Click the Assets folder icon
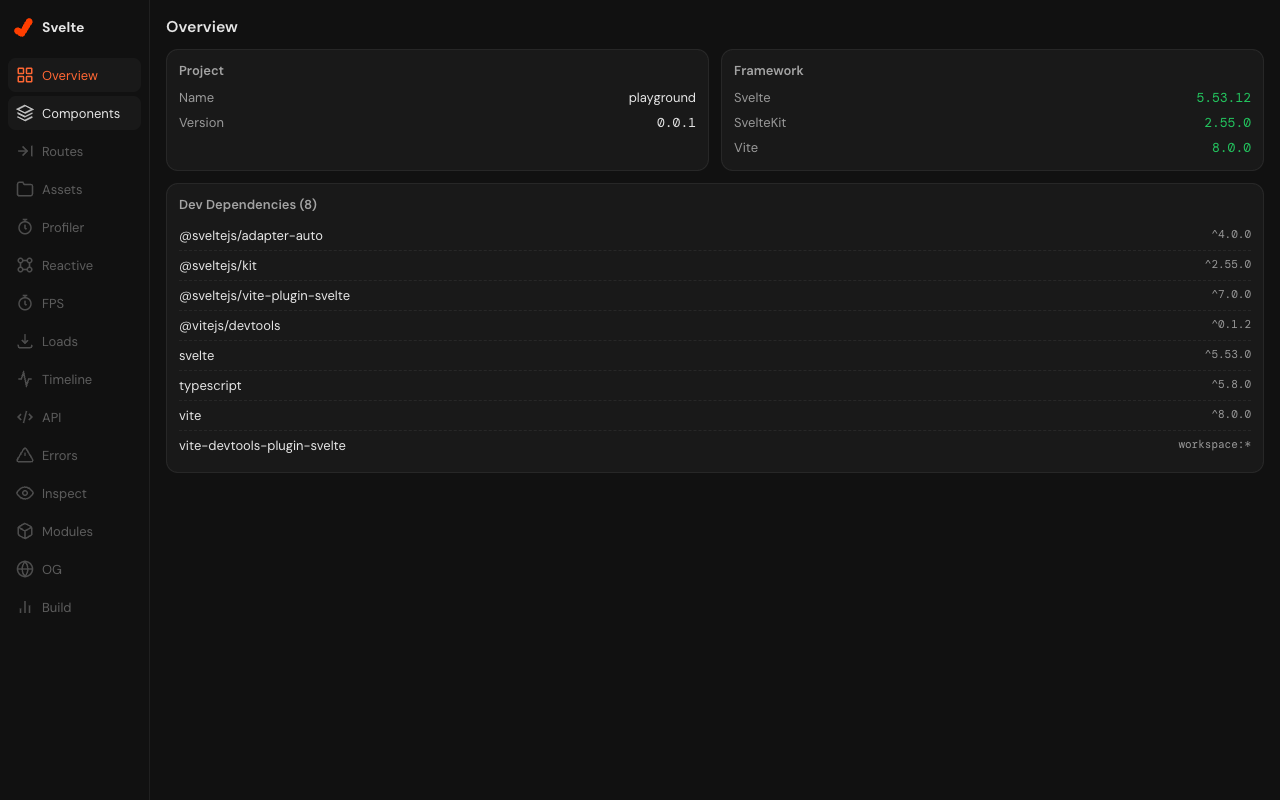This screenshot has width=1280, height=800. pos(25,189)
